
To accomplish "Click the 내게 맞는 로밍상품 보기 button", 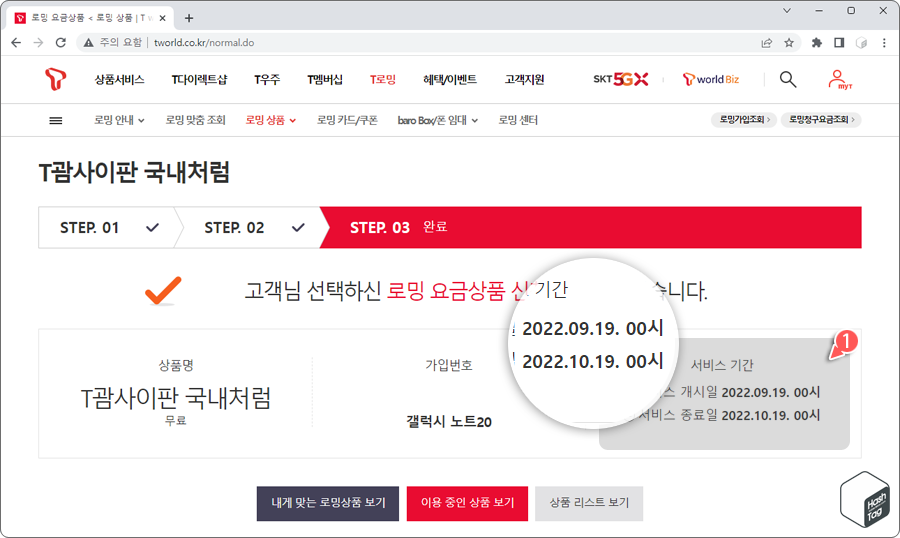I will [x=328, y=503].
